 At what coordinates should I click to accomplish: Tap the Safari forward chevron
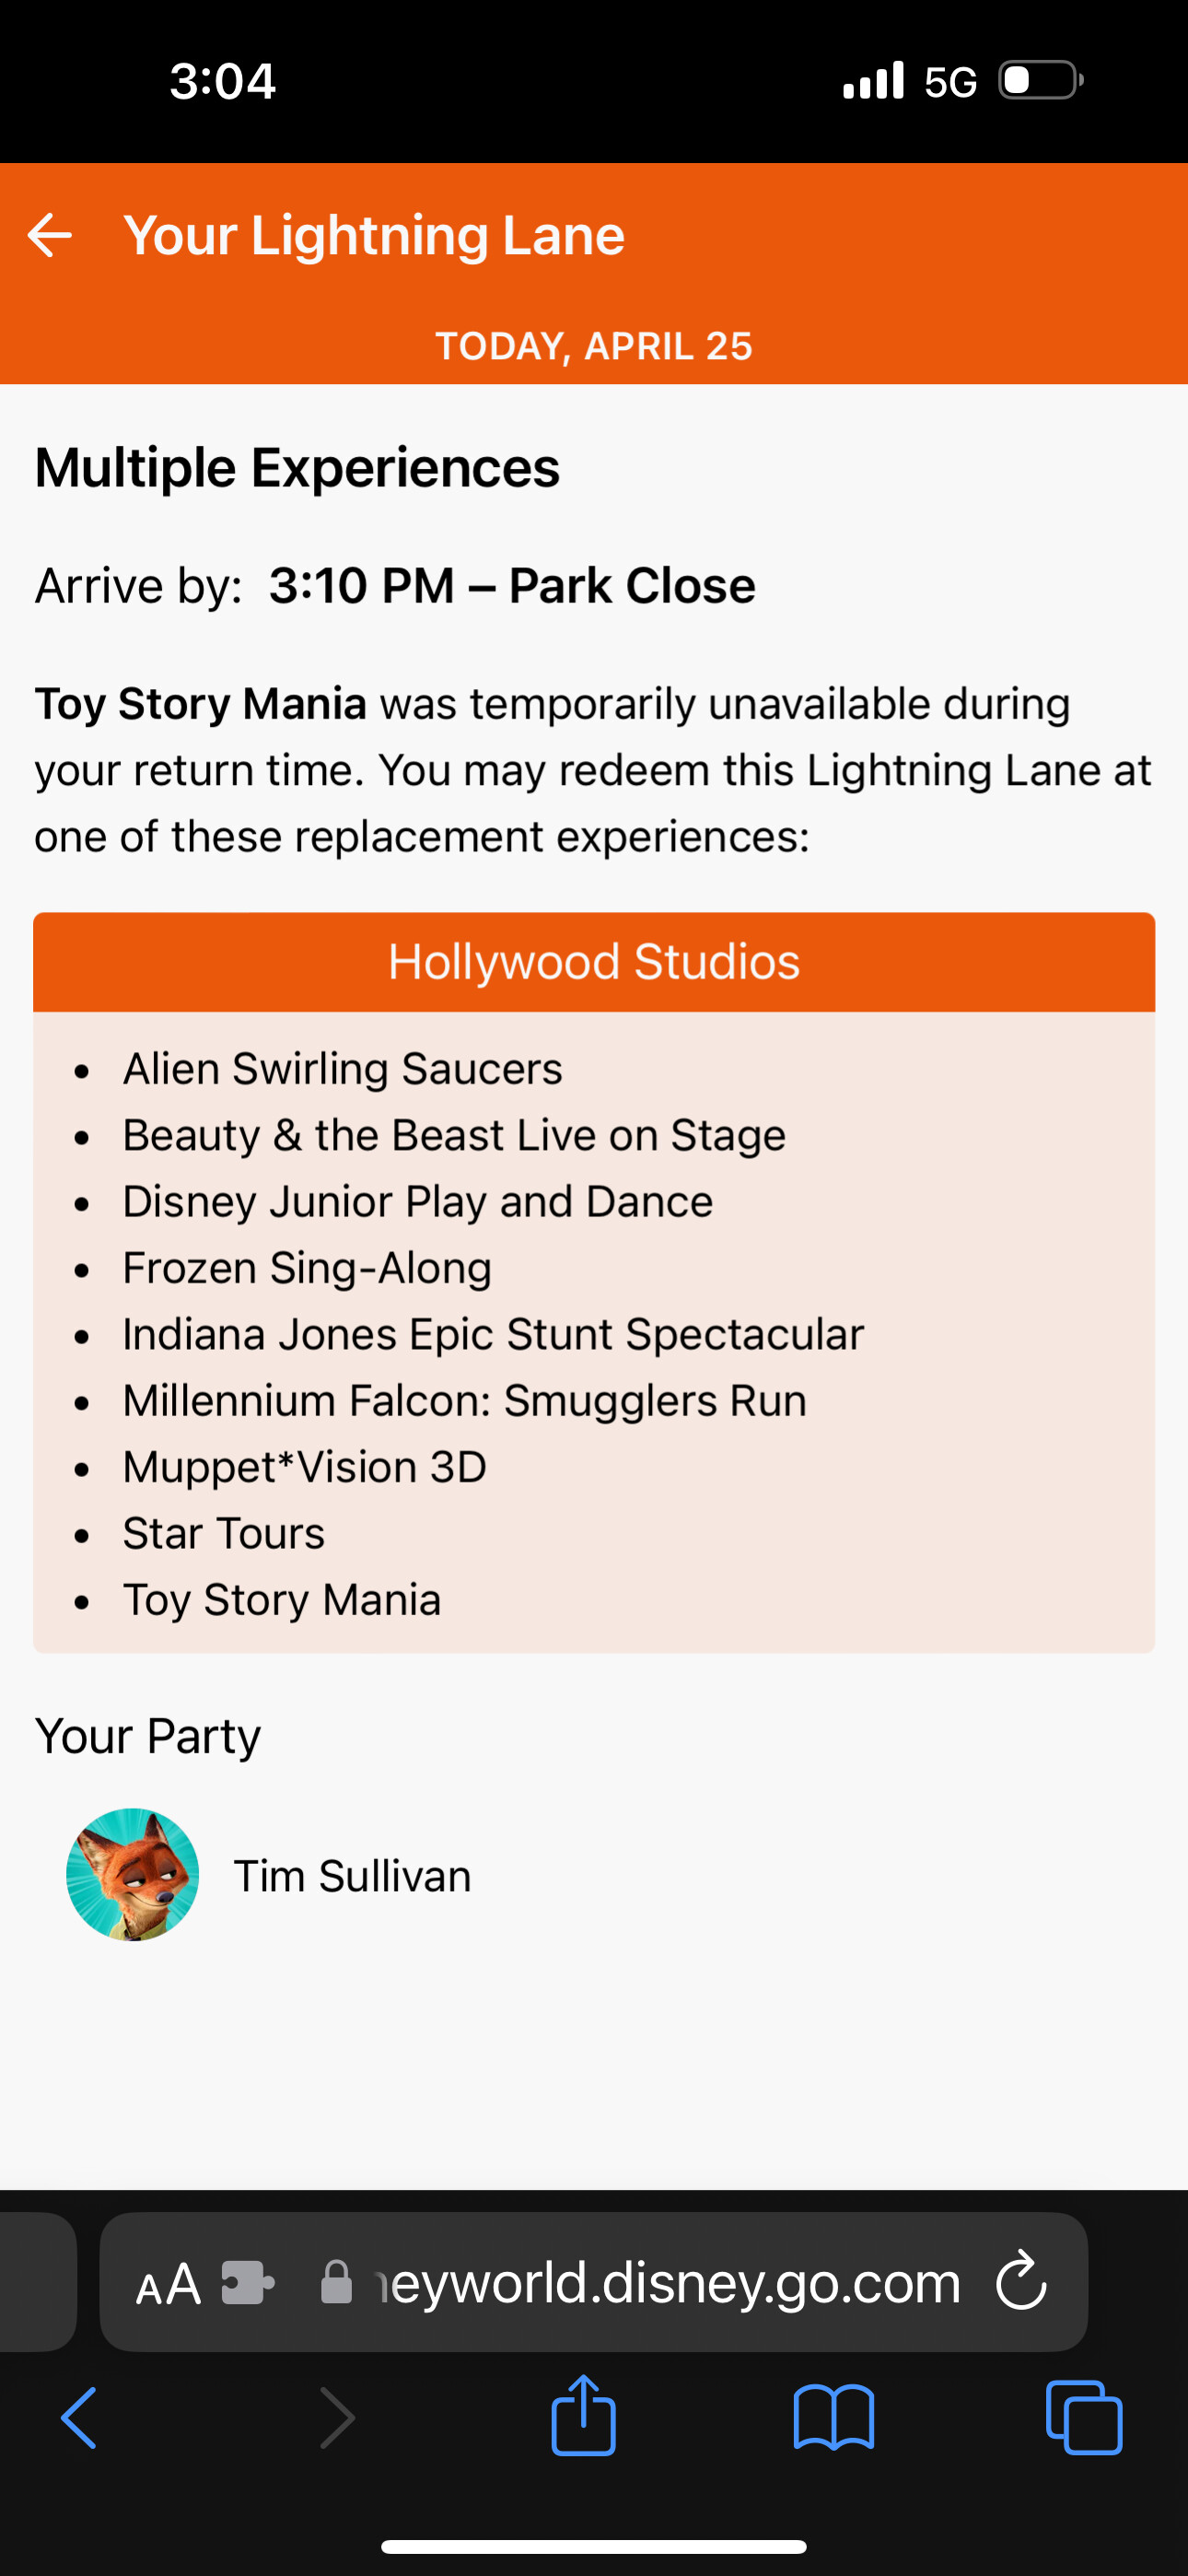[x=337, y=2418]
